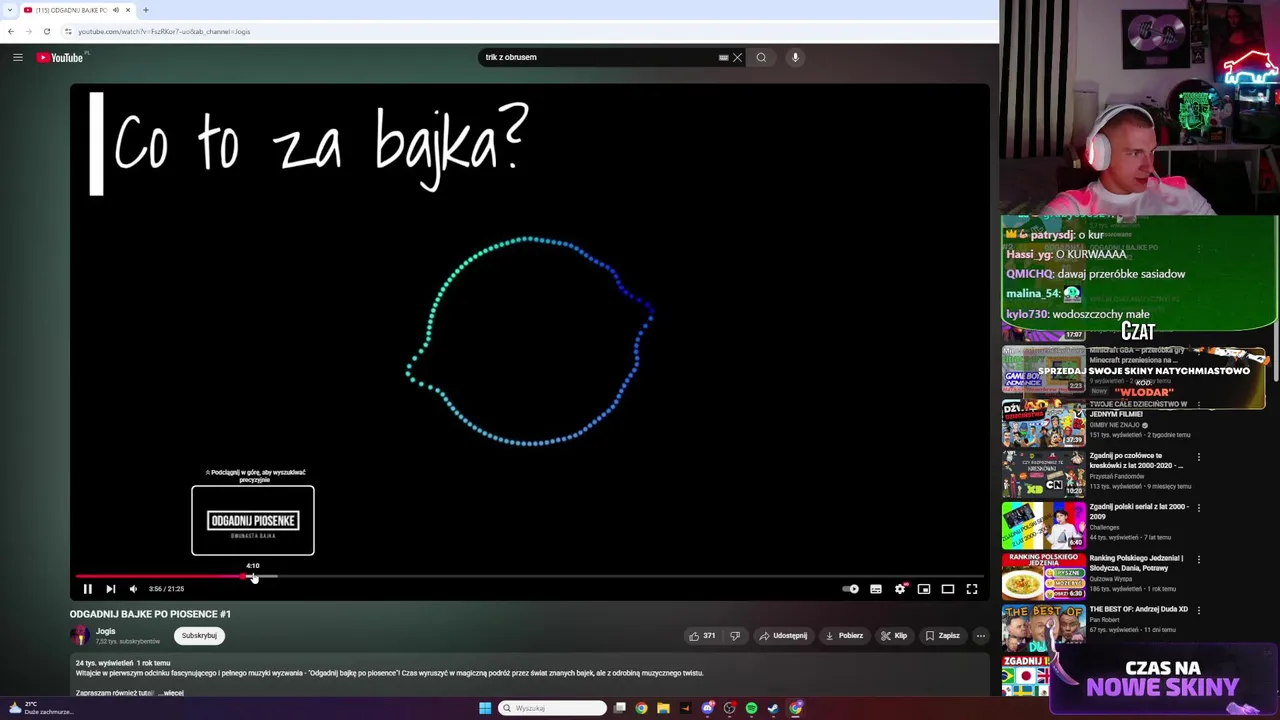Click the video progress bar near 4:10

253,576
